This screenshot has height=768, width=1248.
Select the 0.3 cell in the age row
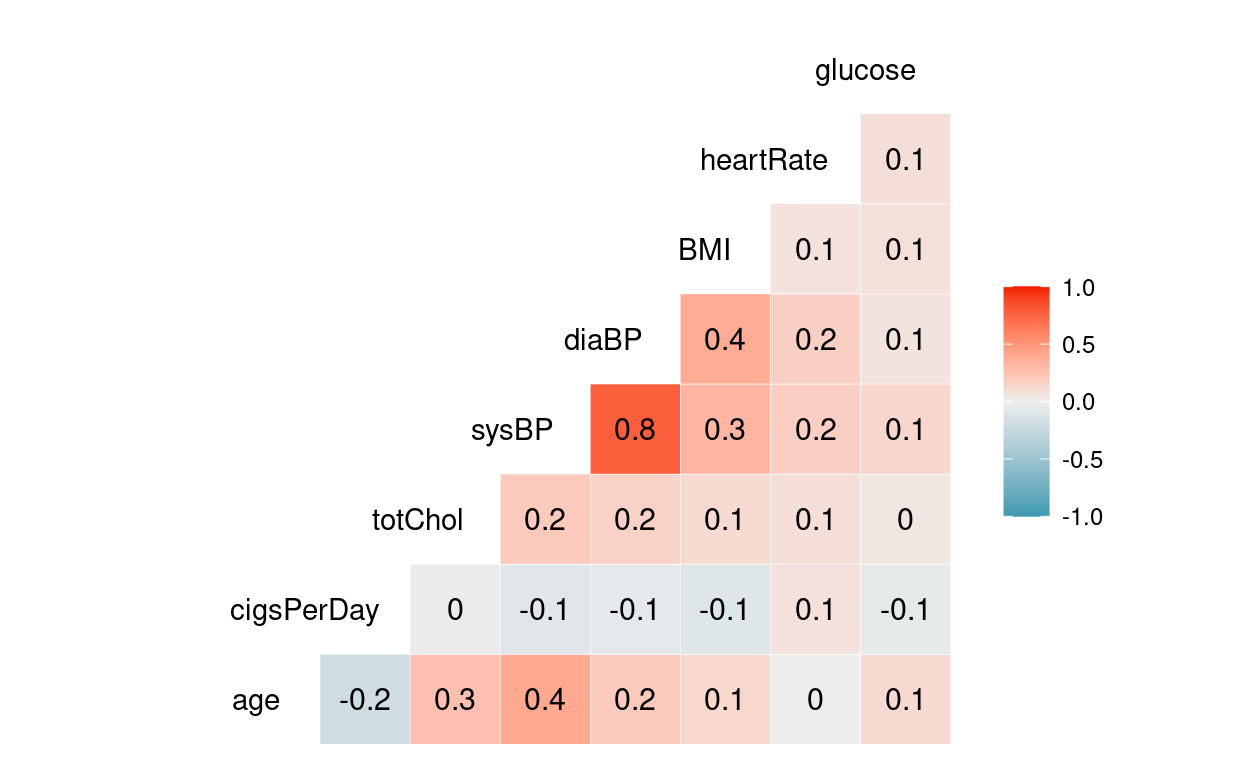[x=455, y=700]
